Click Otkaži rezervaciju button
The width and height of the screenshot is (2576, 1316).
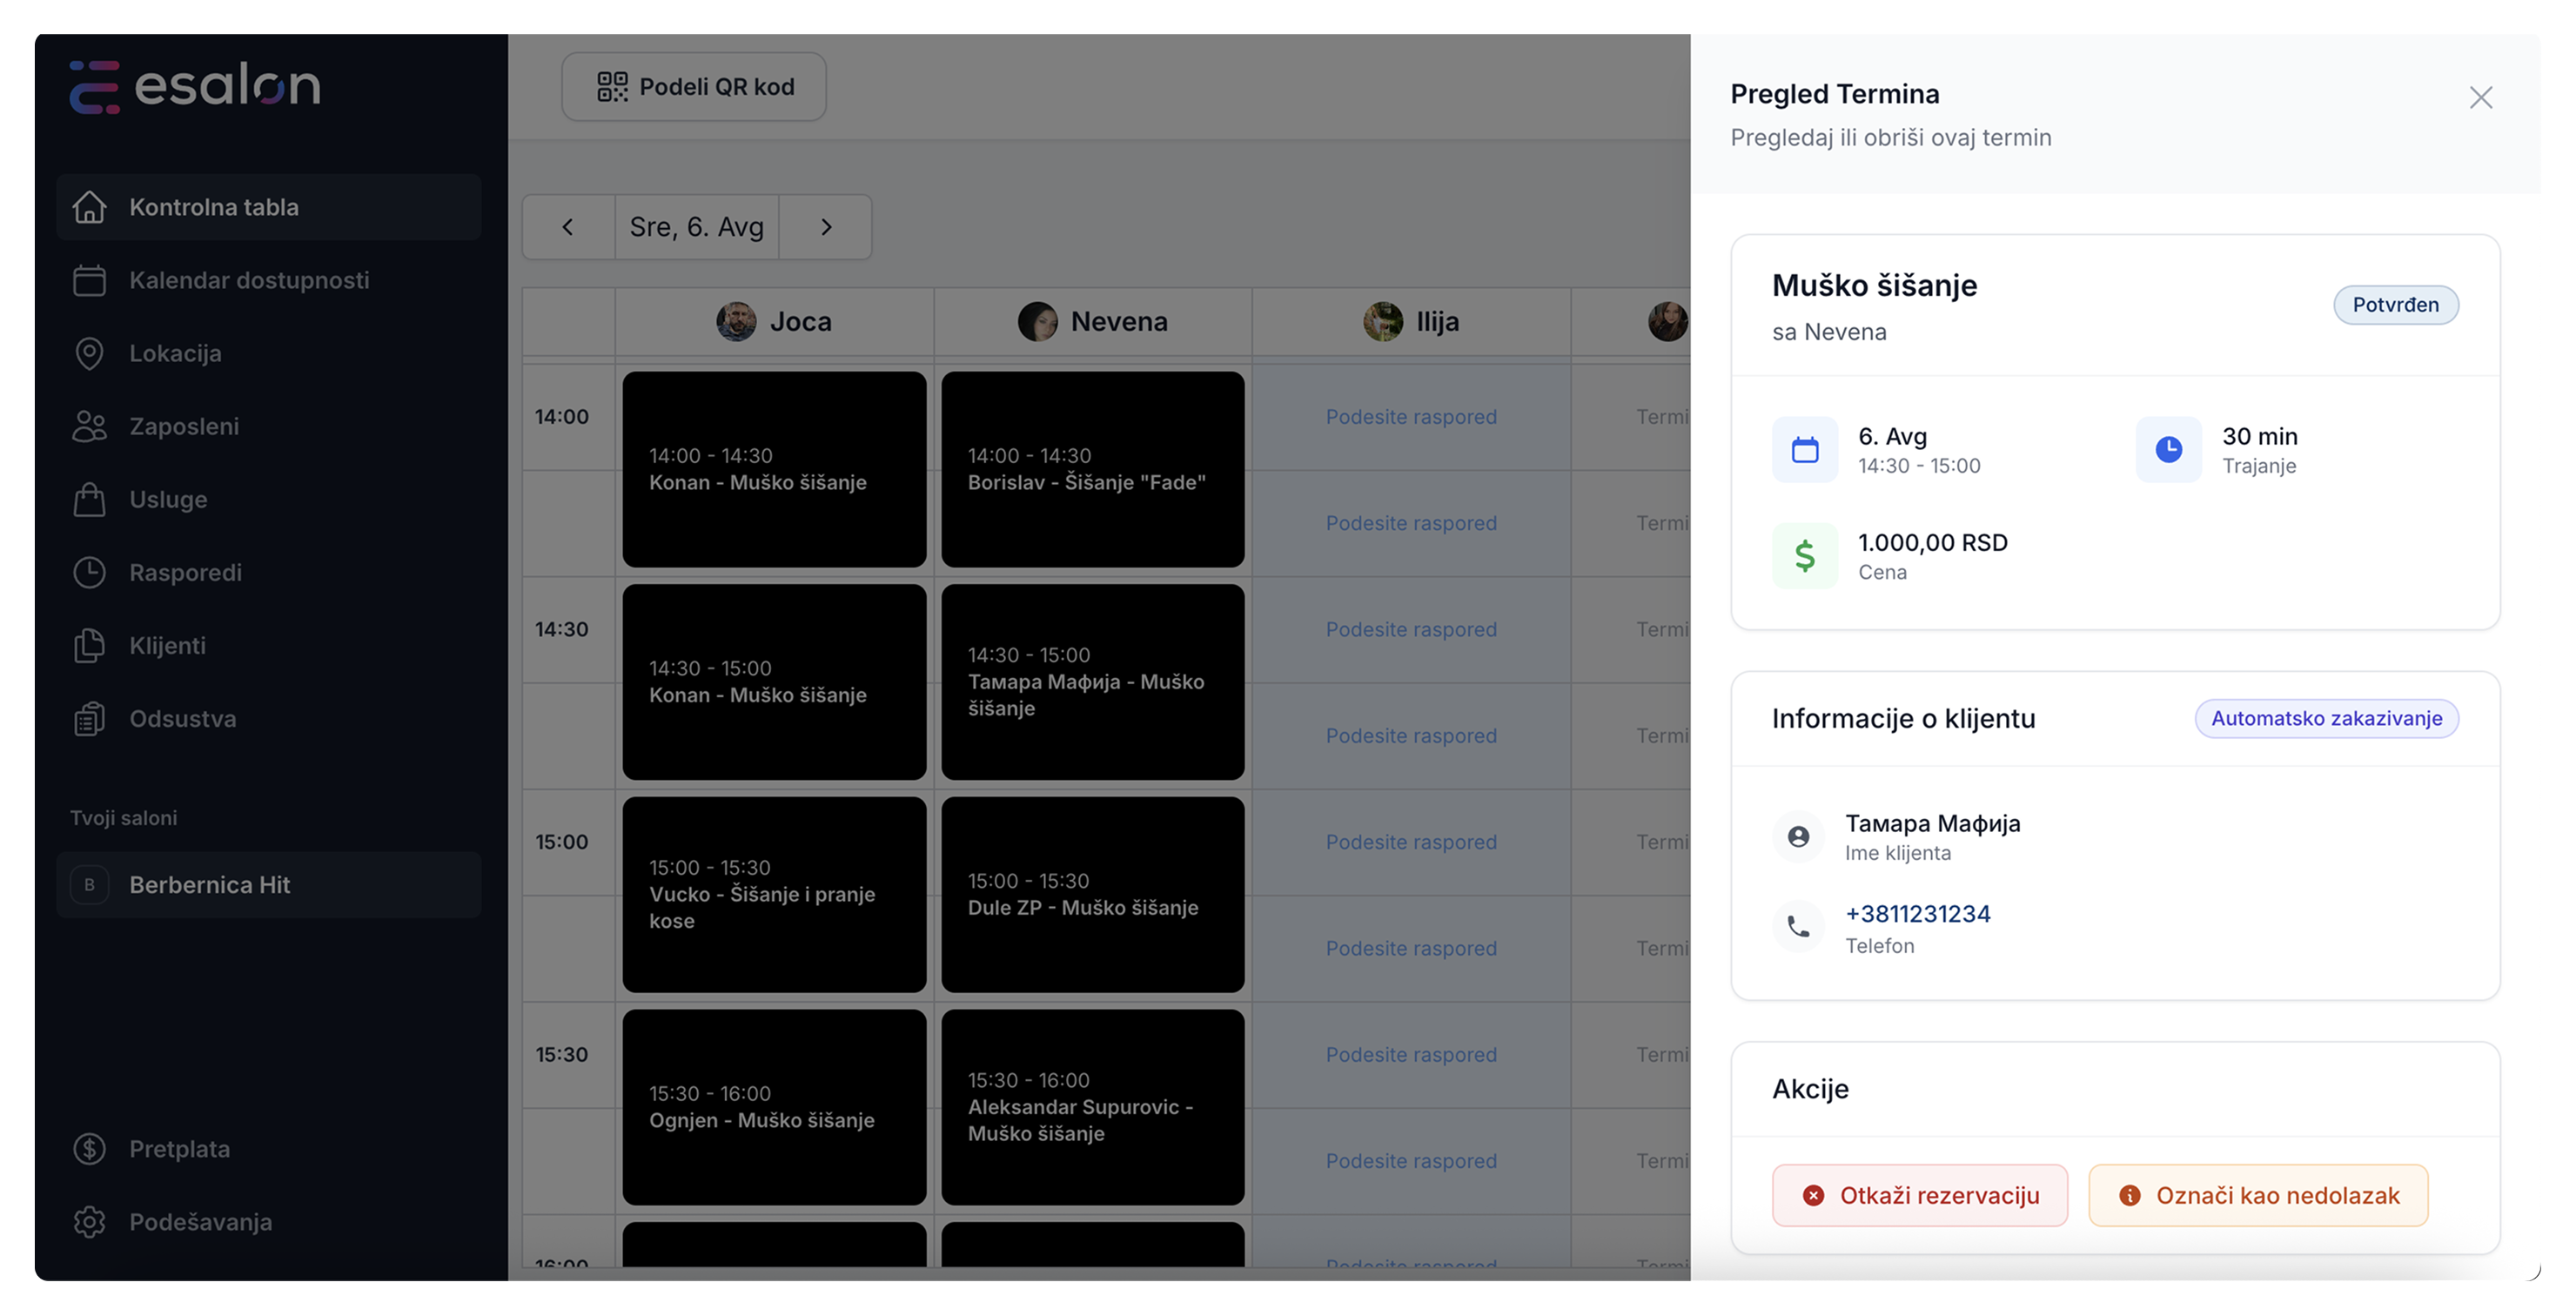1919,1195
